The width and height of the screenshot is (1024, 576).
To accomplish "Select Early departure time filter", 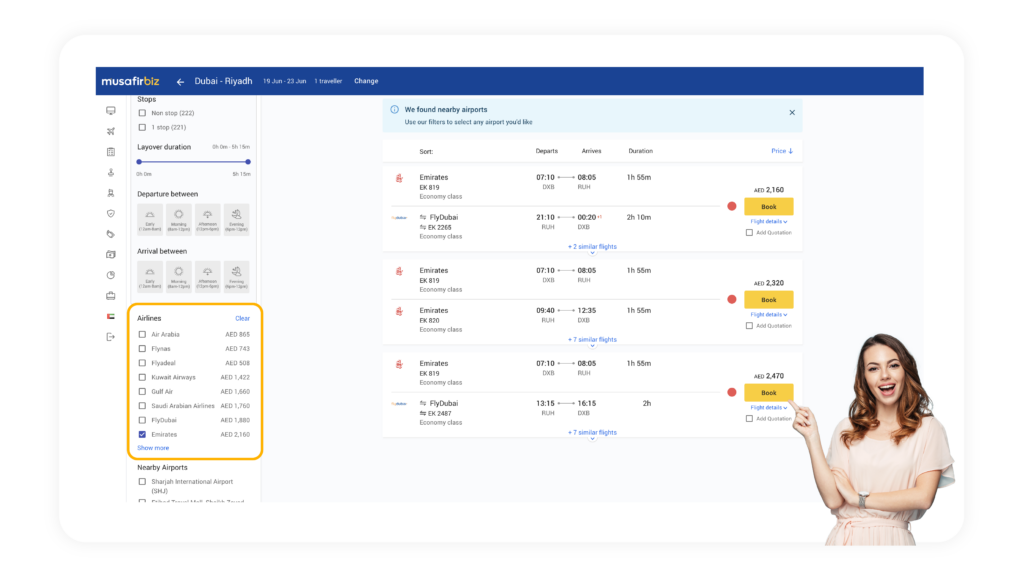I will (150, 219).
